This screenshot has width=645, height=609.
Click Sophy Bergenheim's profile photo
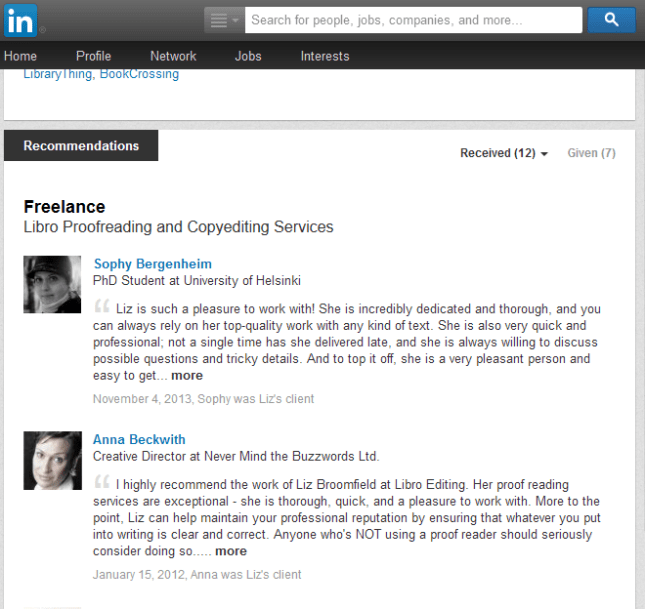(x=52, y=284)
